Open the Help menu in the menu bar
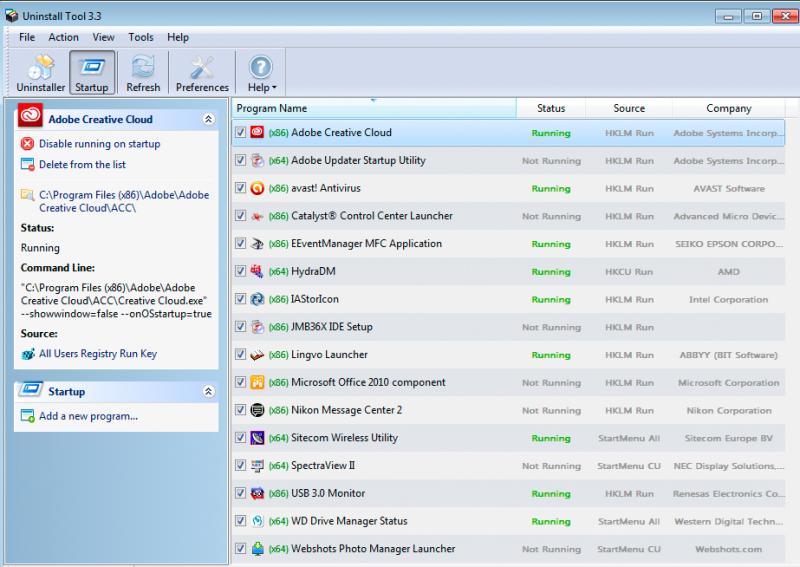 (178, 37)
